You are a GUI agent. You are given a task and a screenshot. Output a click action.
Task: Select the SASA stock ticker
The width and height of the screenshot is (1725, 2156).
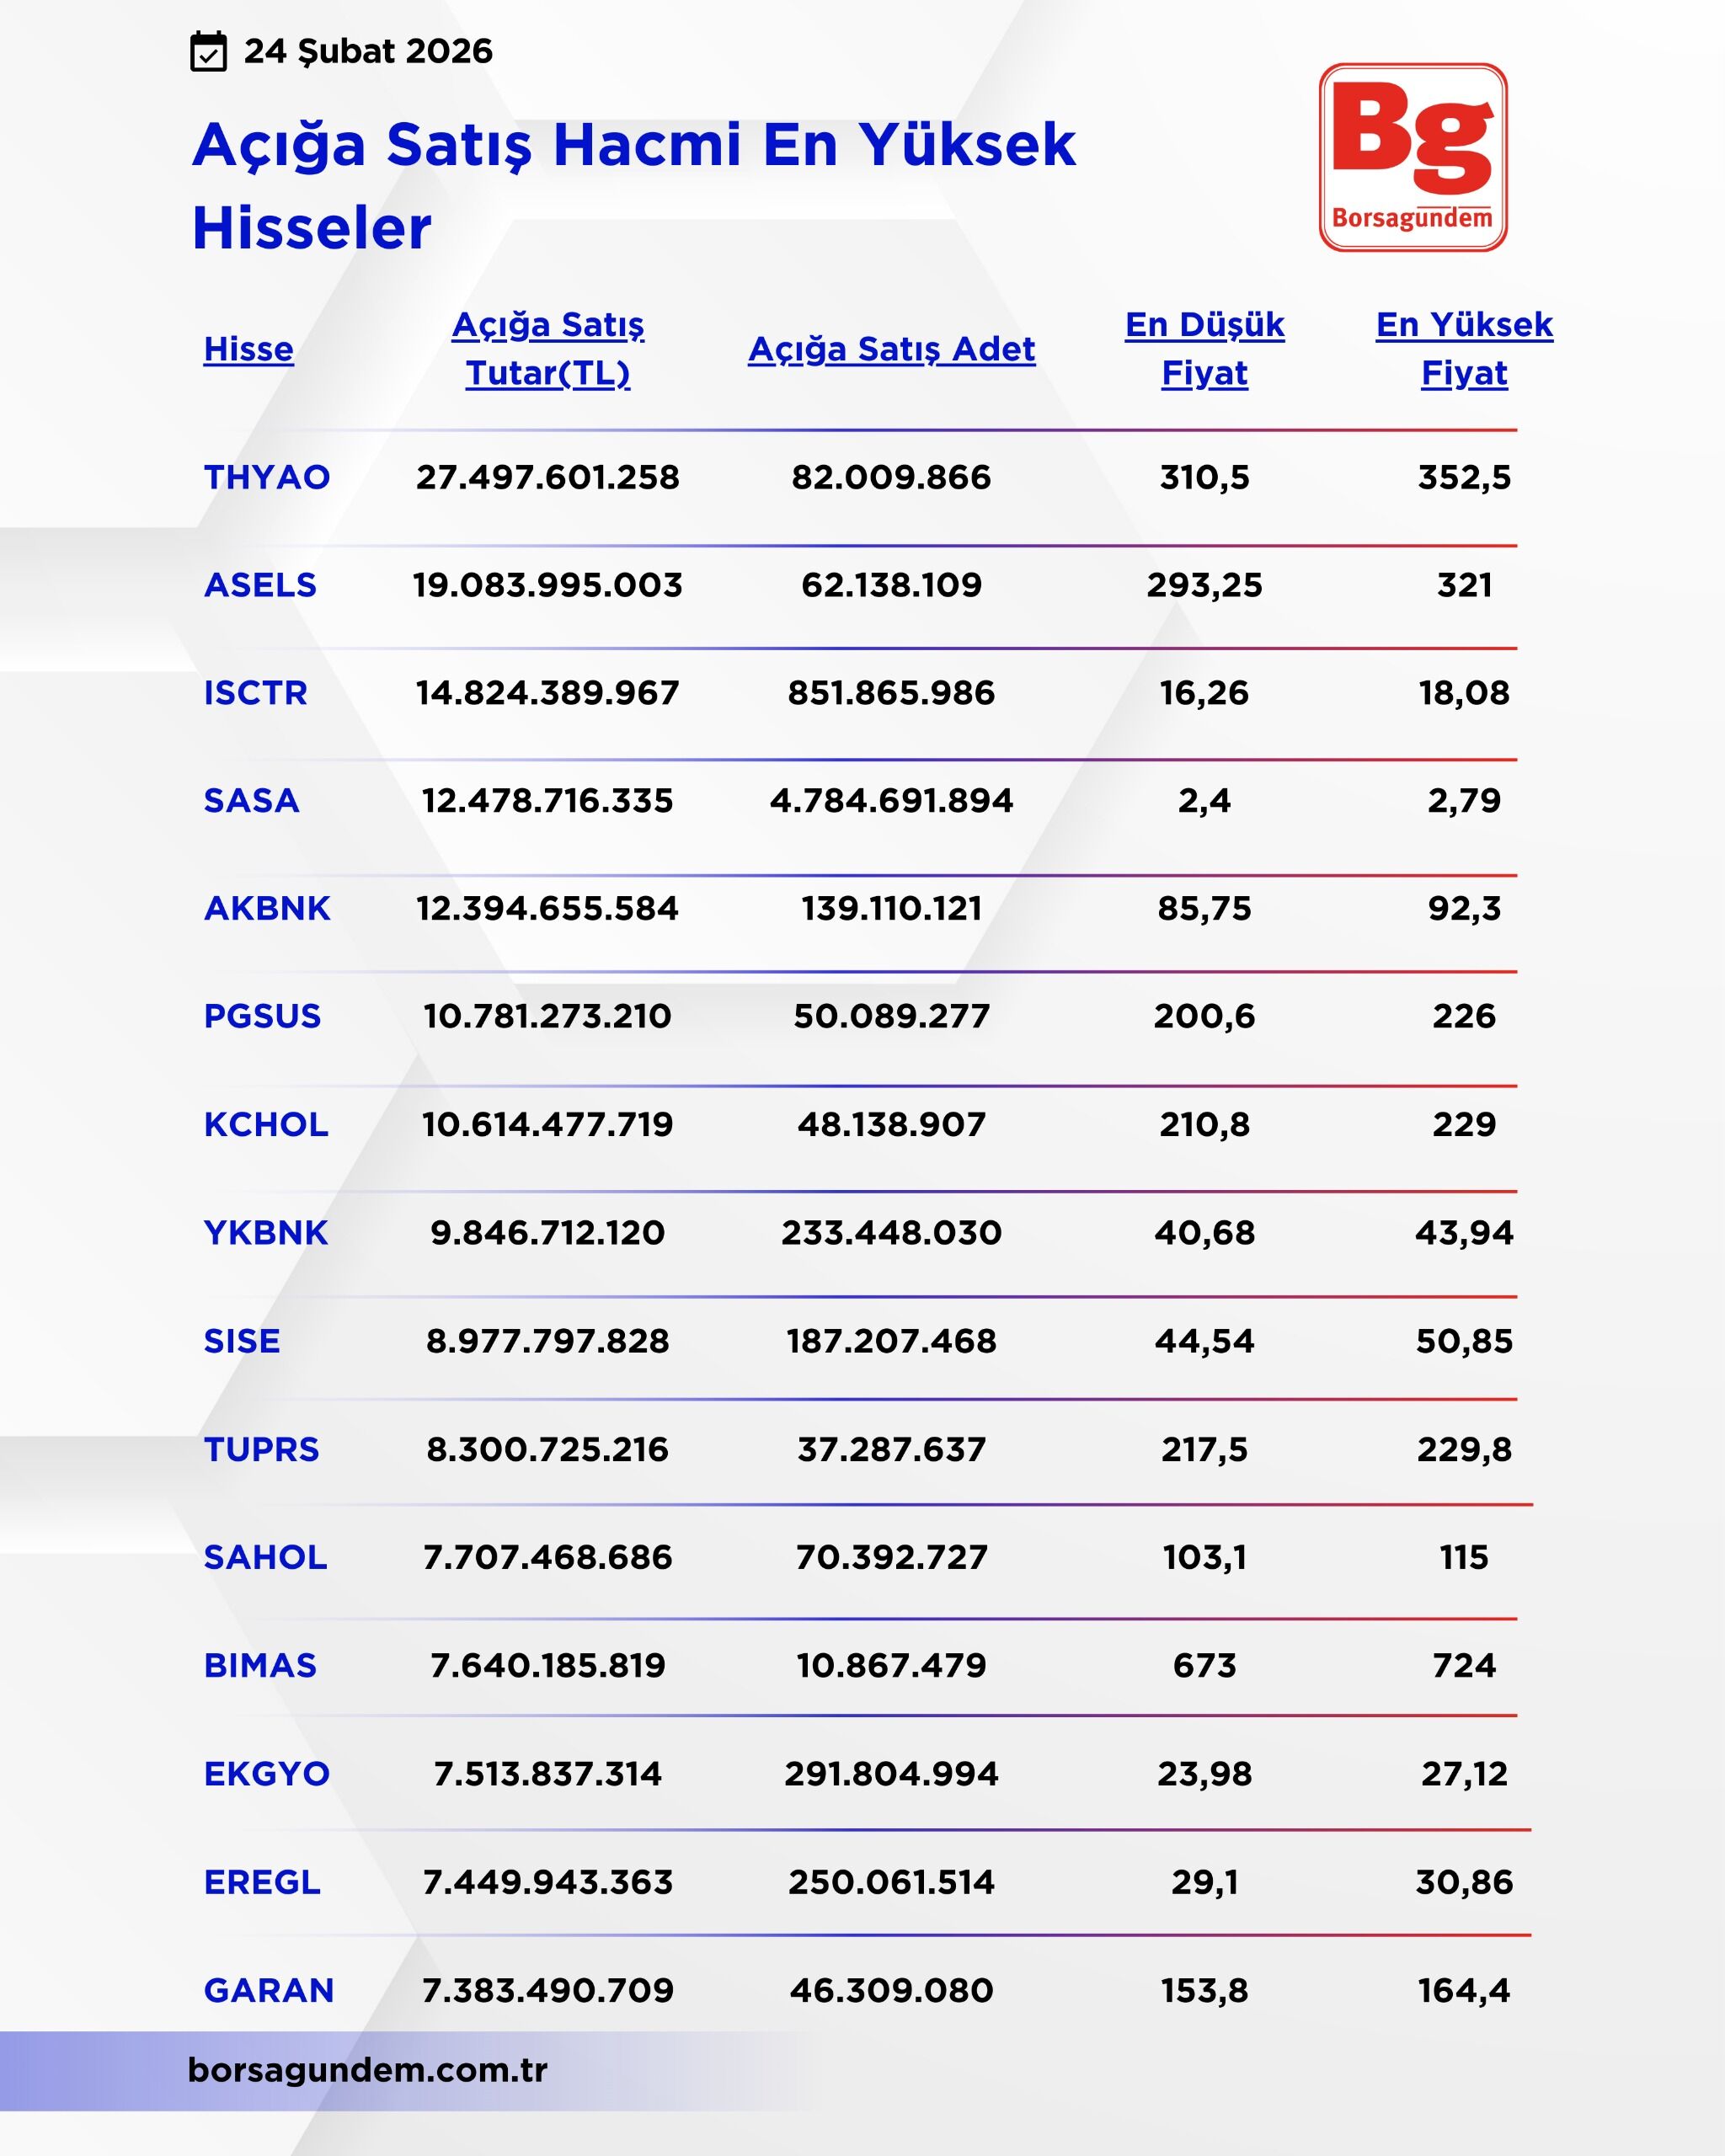click(x=251, y=801)
